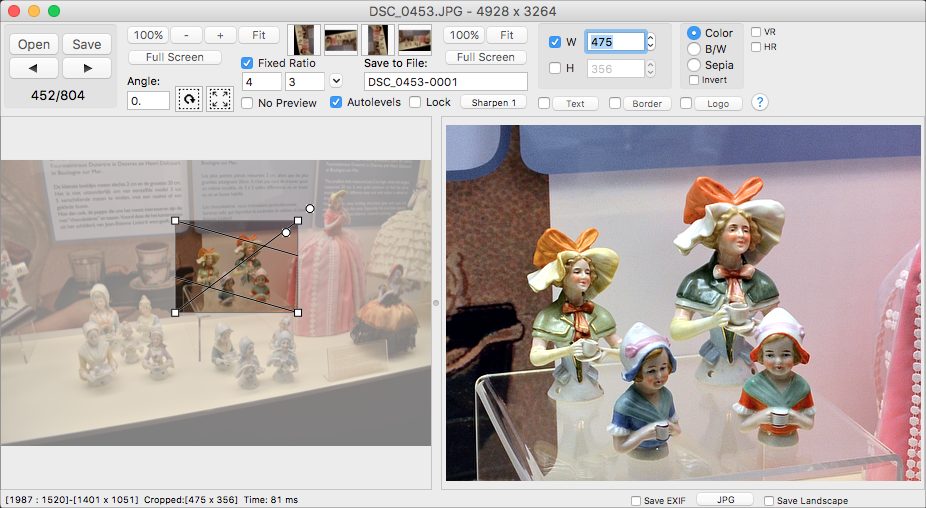Toggle Fixed Ratio checkbox
The height and width of the screenshot is (508, 926).
tap(247, 63)
